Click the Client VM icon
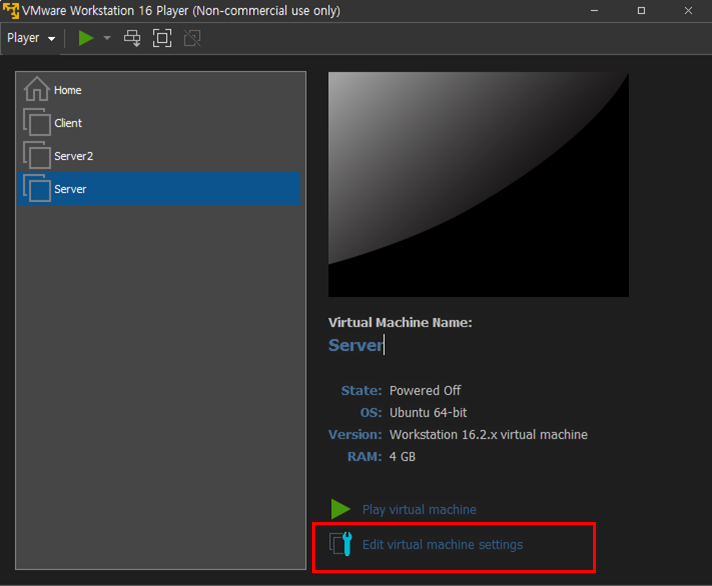Screen dimensions: 712x586 (x=37, y=122)
